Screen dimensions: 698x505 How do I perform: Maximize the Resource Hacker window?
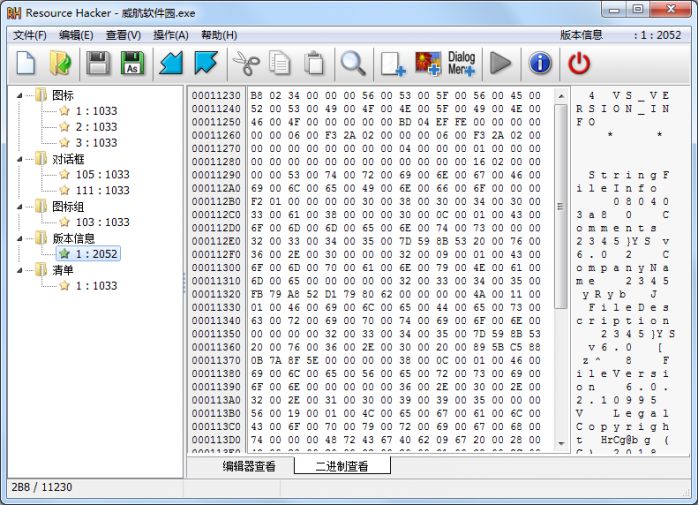coord(638,9)
